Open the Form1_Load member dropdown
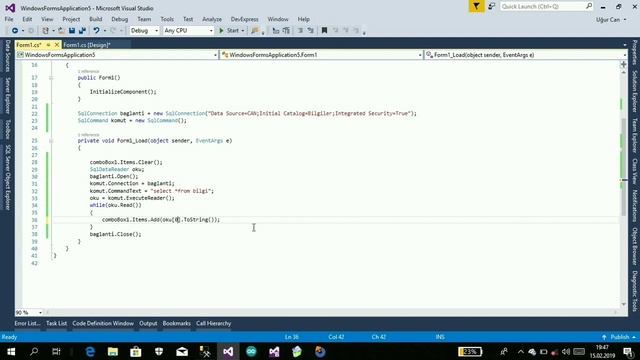Viewport: 640px width, 360px height. pos(526,55)
